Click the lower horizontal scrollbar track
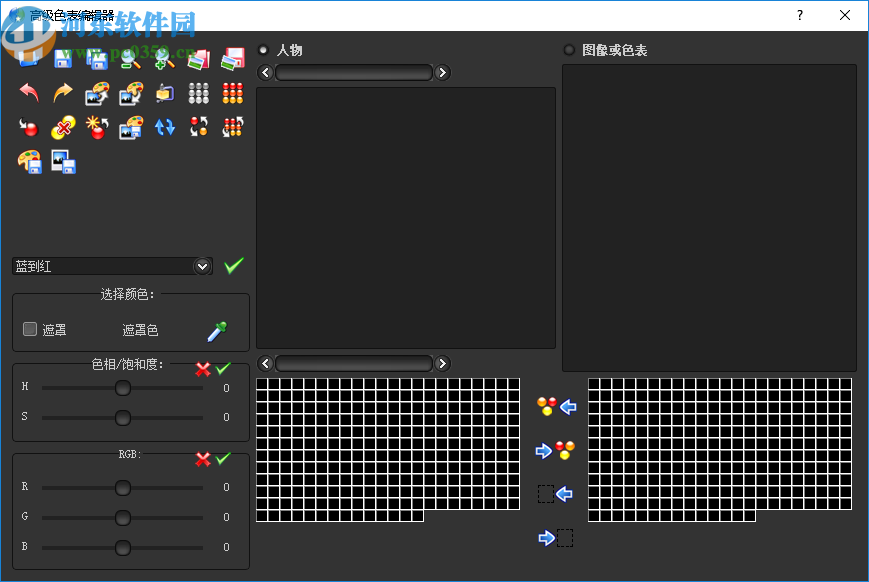 (x=354, y=364)
